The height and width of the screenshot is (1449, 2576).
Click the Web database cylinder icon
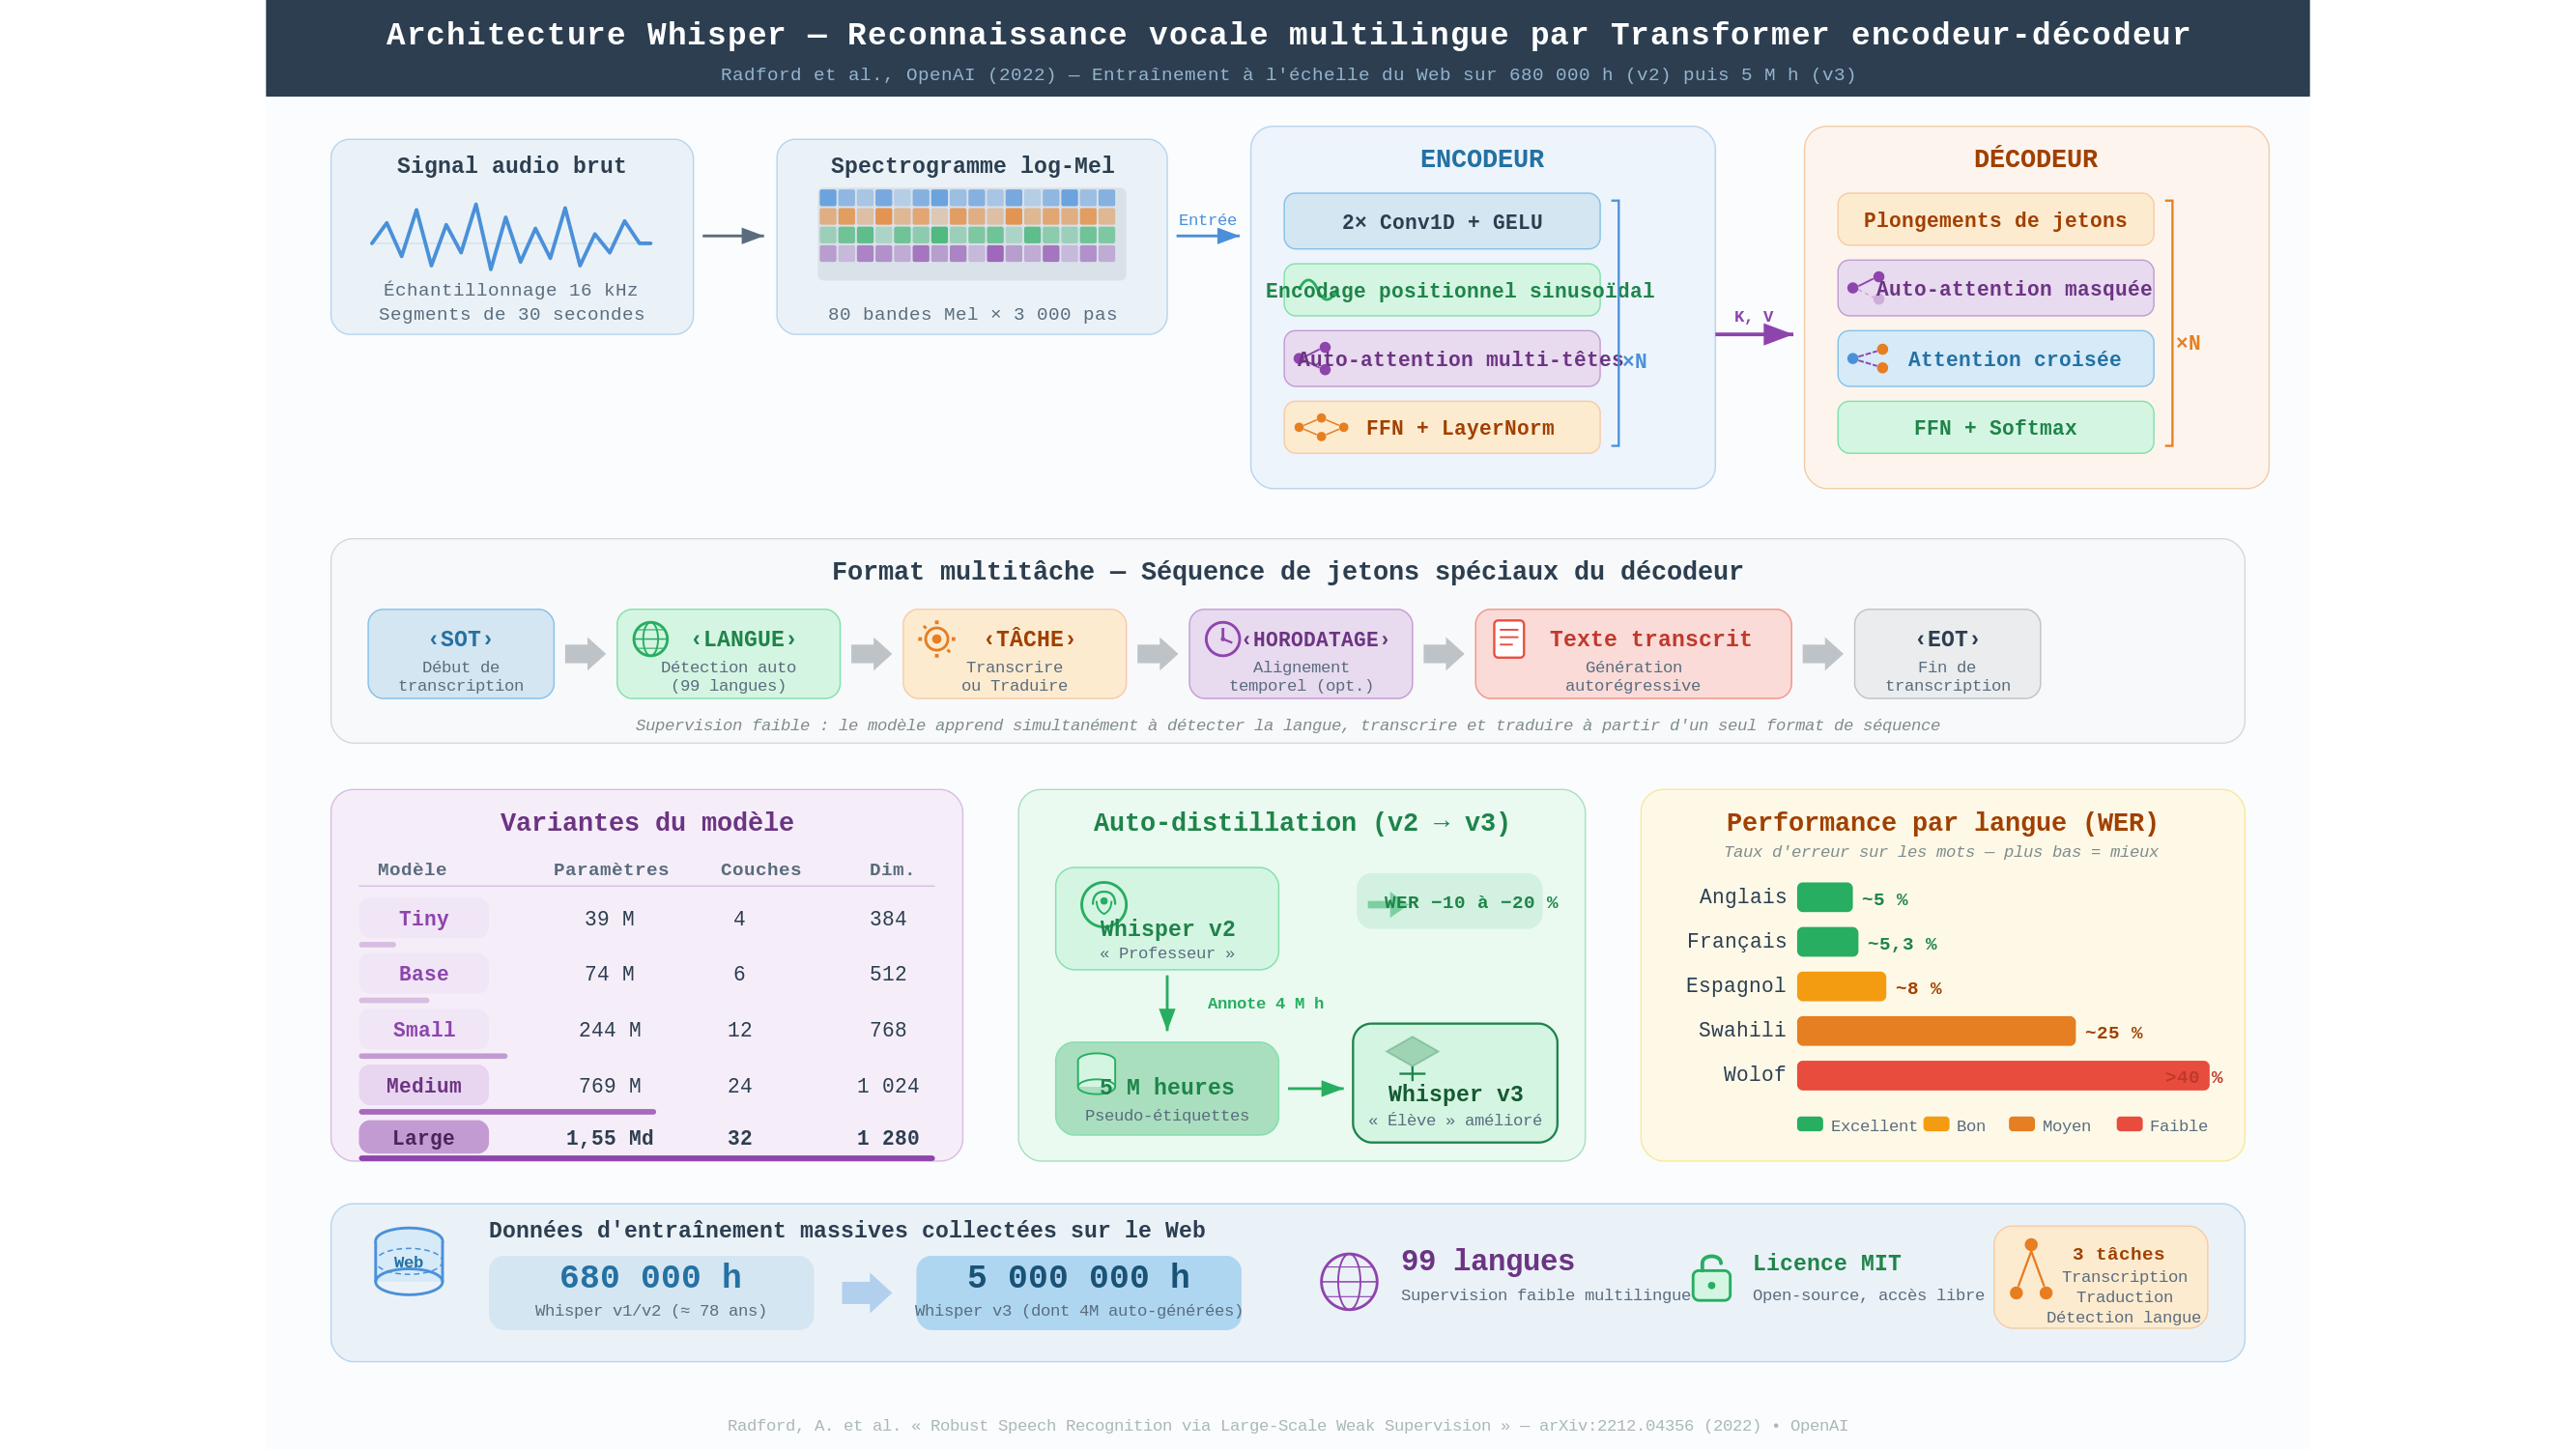pyautogui.click(x=408, y=1261)
